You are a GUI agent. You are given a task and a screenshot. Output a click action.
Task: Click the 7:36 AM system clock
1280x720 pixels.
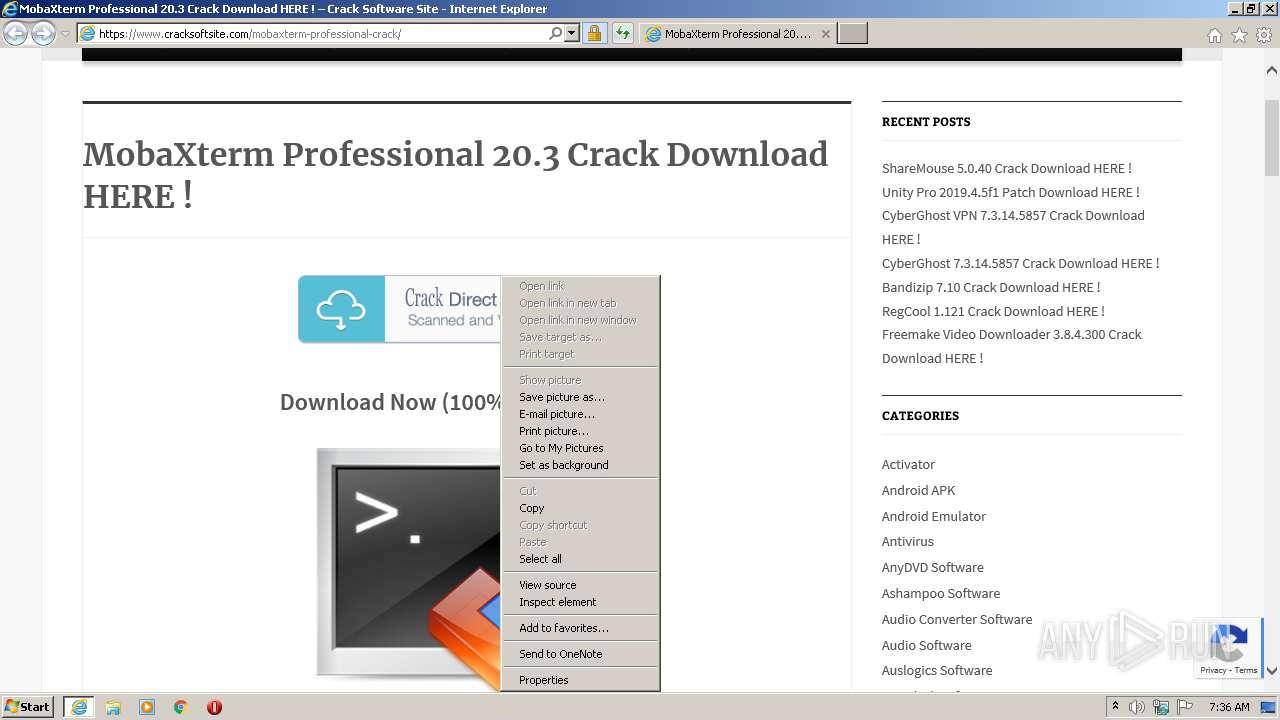pyautogui.click(x=1229, y=707)
